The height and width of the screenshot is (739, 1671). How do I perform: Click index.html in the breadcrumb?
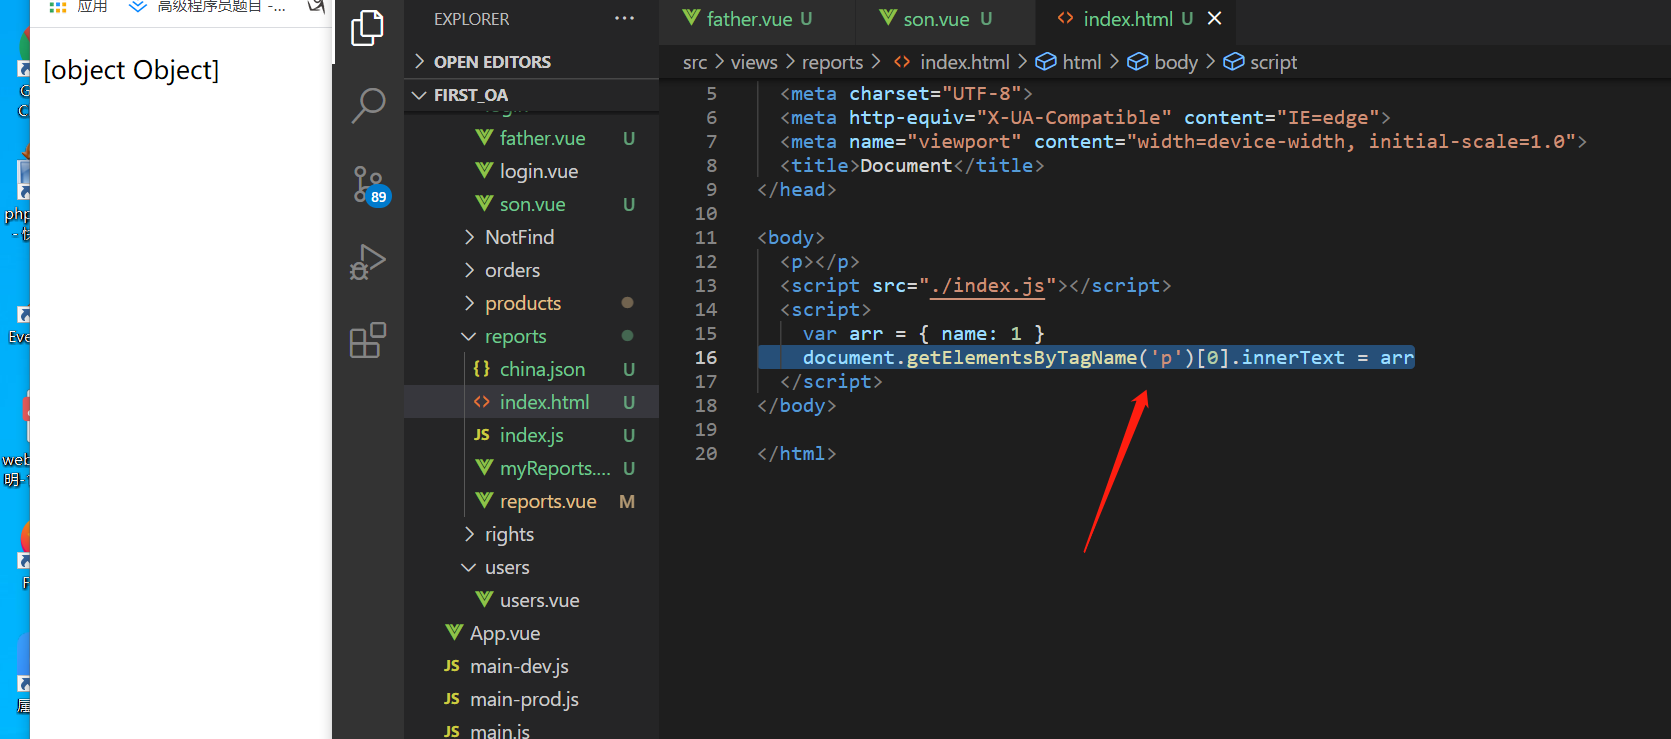point(964,62)
